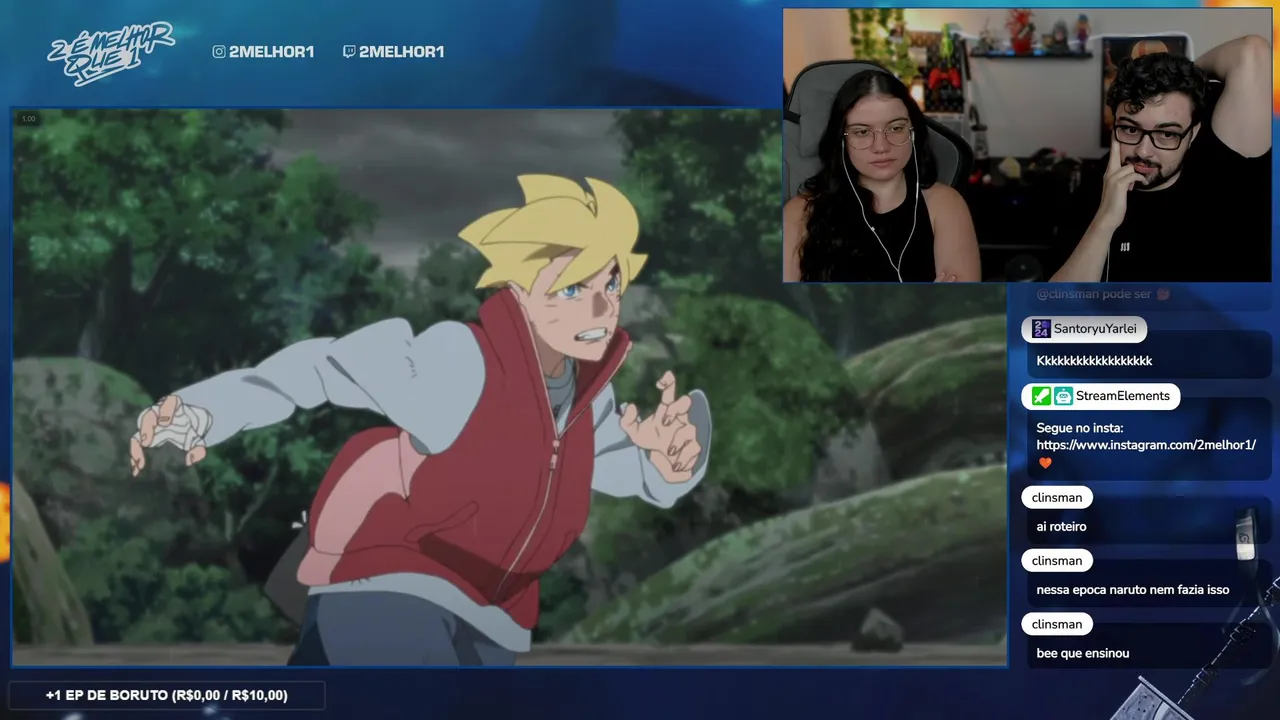This screenshot has height=720, width=1280.
Task: Click the 2 É Melhor Que 1 logo
Action: pyautogui.click(x=111, y=52)
